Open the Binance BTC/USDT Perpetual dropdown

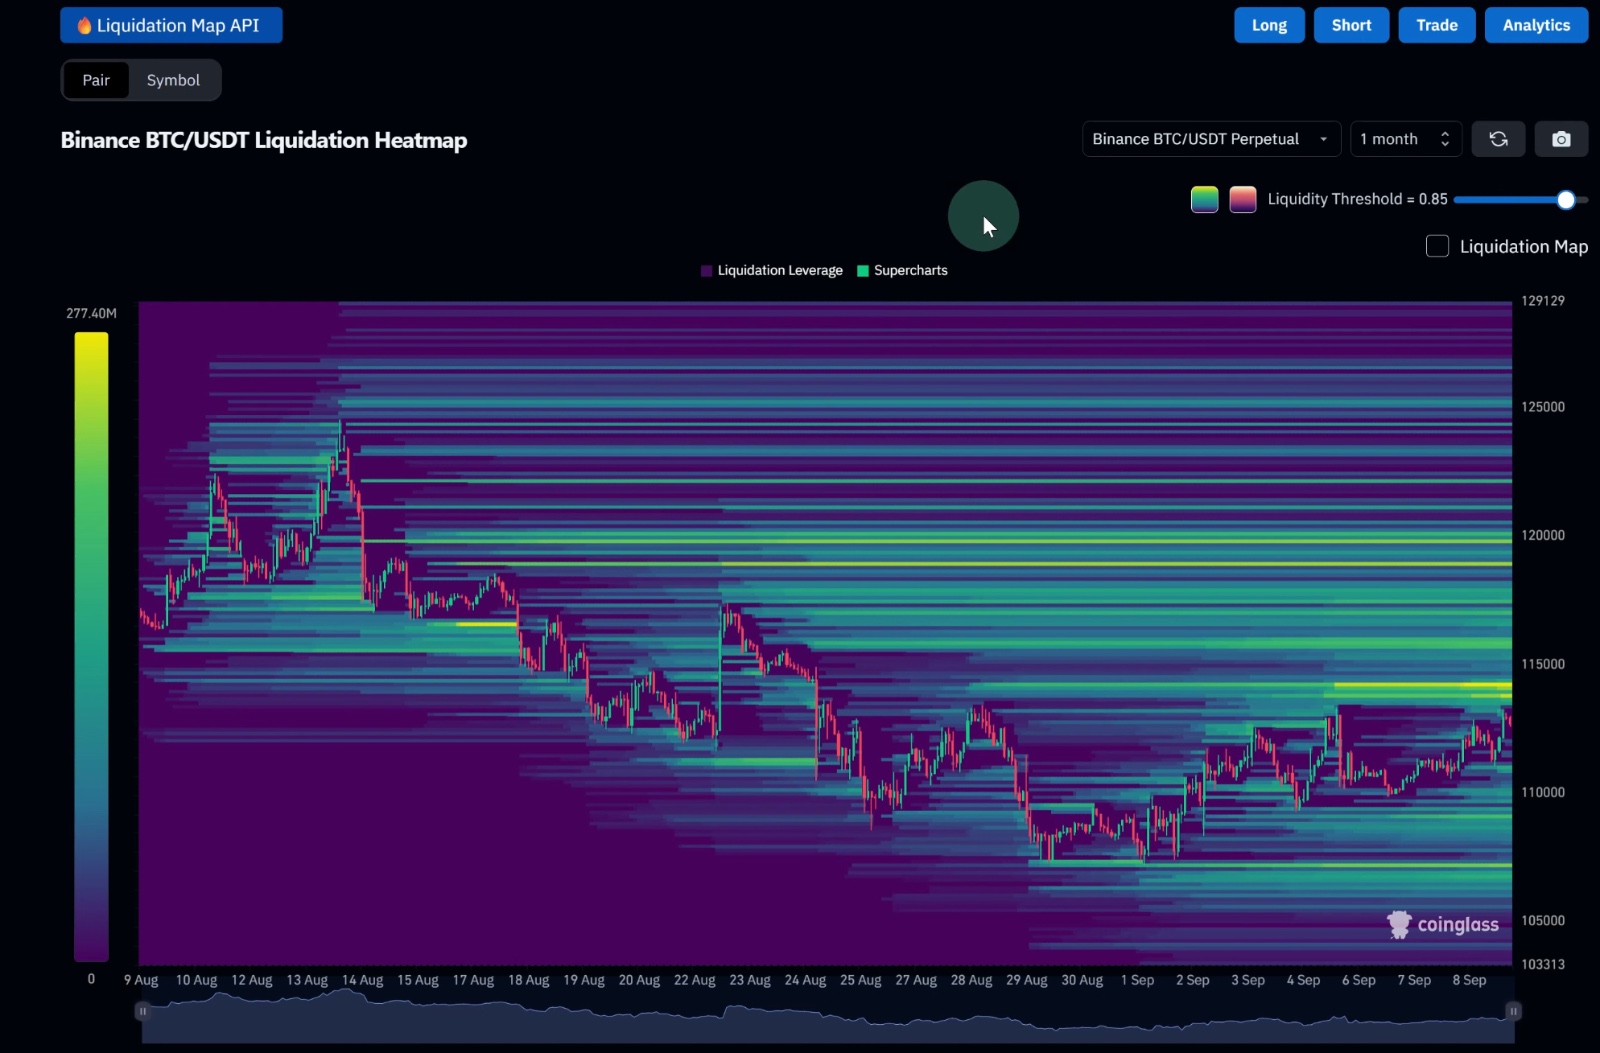point(1210,139)
